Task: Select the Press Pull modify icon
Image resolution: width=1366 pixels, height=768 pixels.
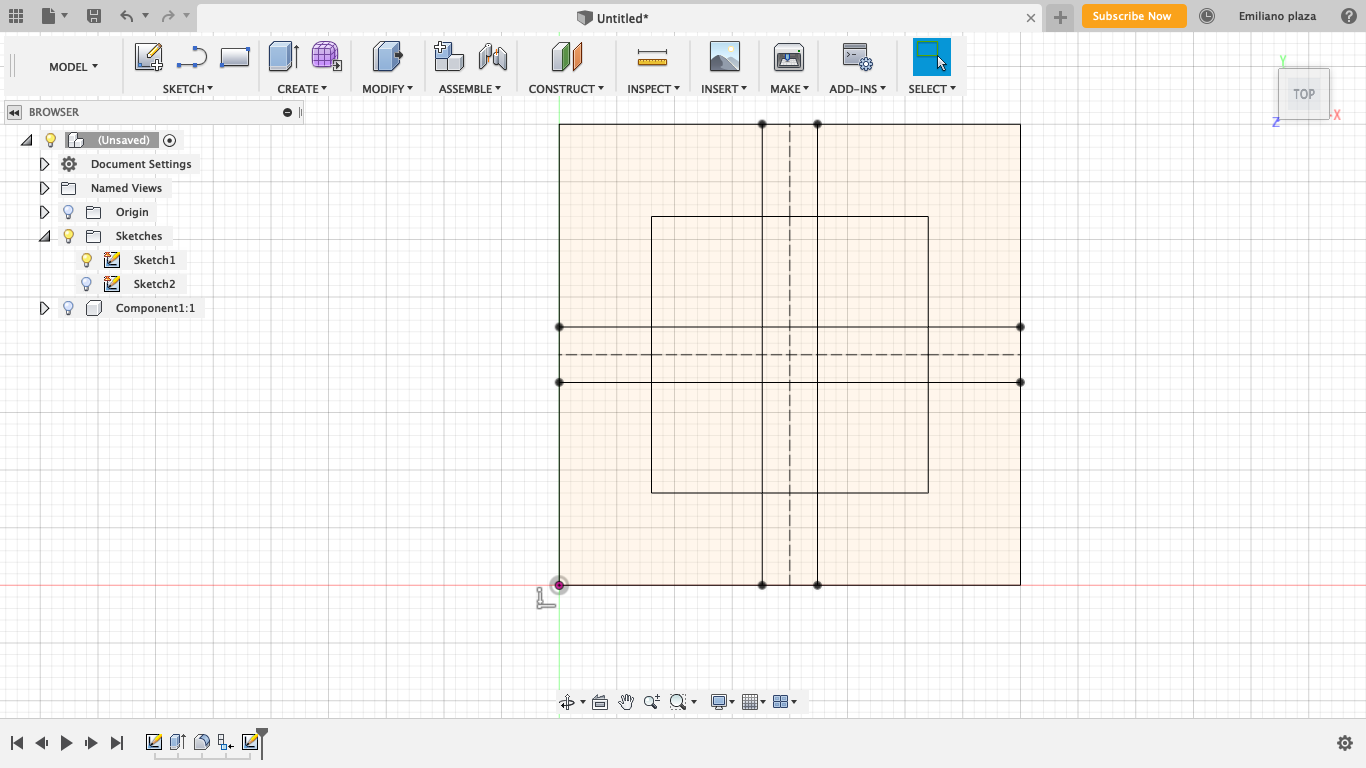Action: [x=387, y=57]
